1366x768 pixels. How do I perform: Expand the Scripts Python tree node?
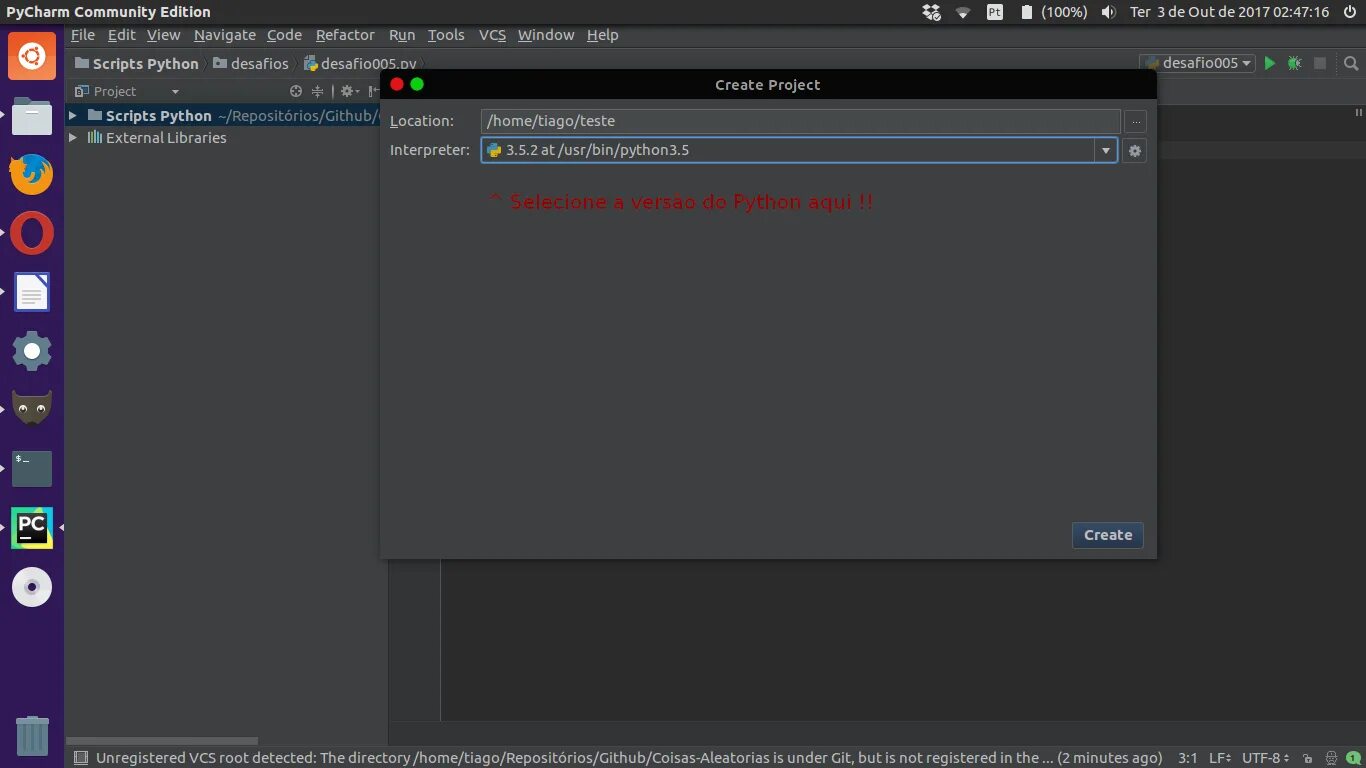tap(73, 115)
